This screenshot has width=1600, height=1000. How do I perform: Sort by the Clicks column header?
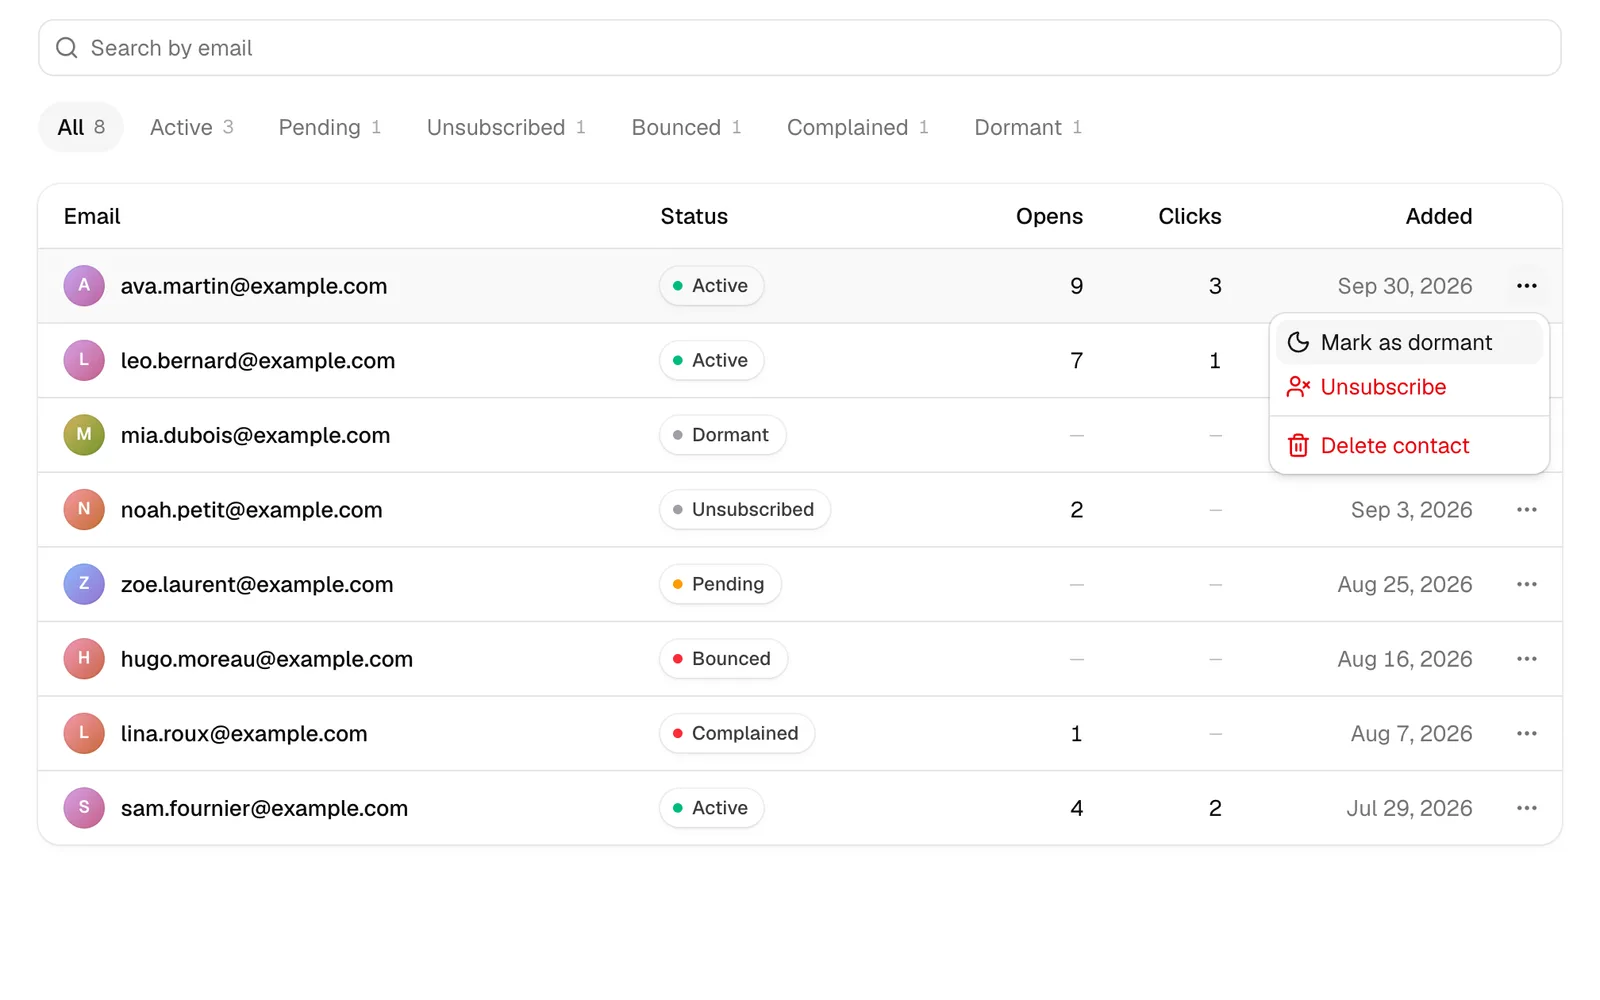coord(1190,216)
